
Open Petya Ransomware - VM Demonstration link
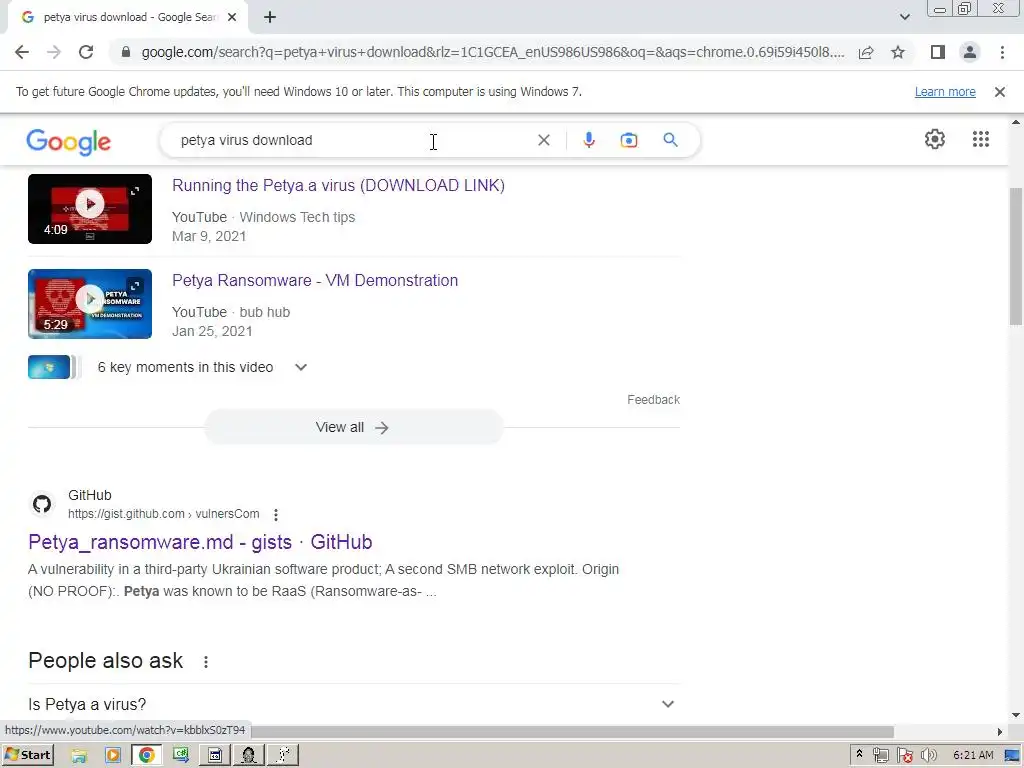315,281
